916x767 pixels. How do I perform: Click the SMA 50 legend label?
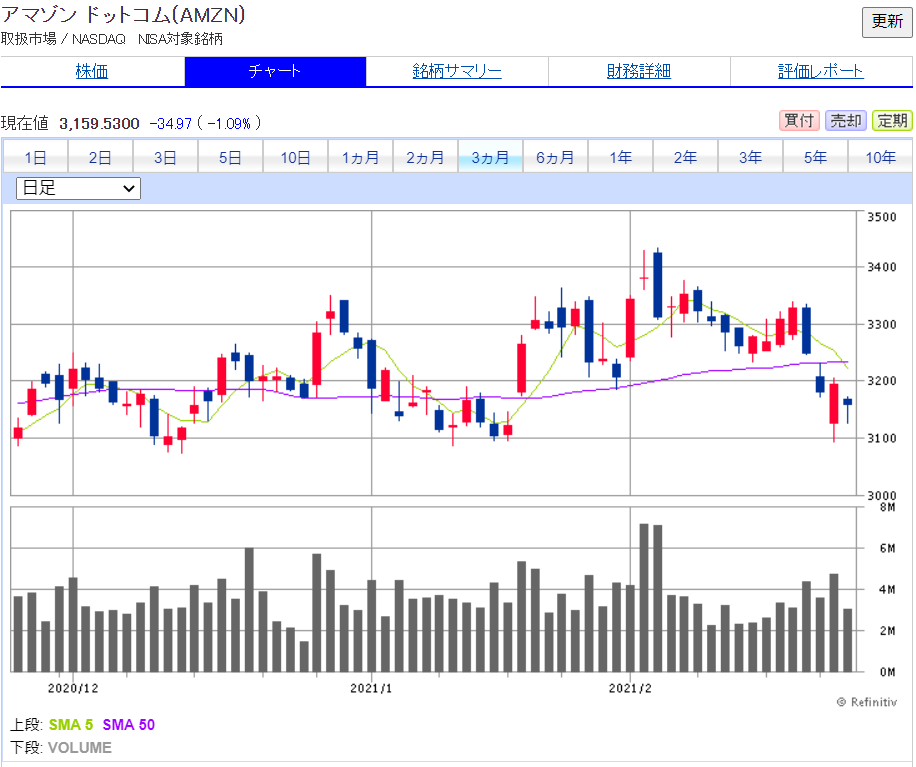(129, 725)
